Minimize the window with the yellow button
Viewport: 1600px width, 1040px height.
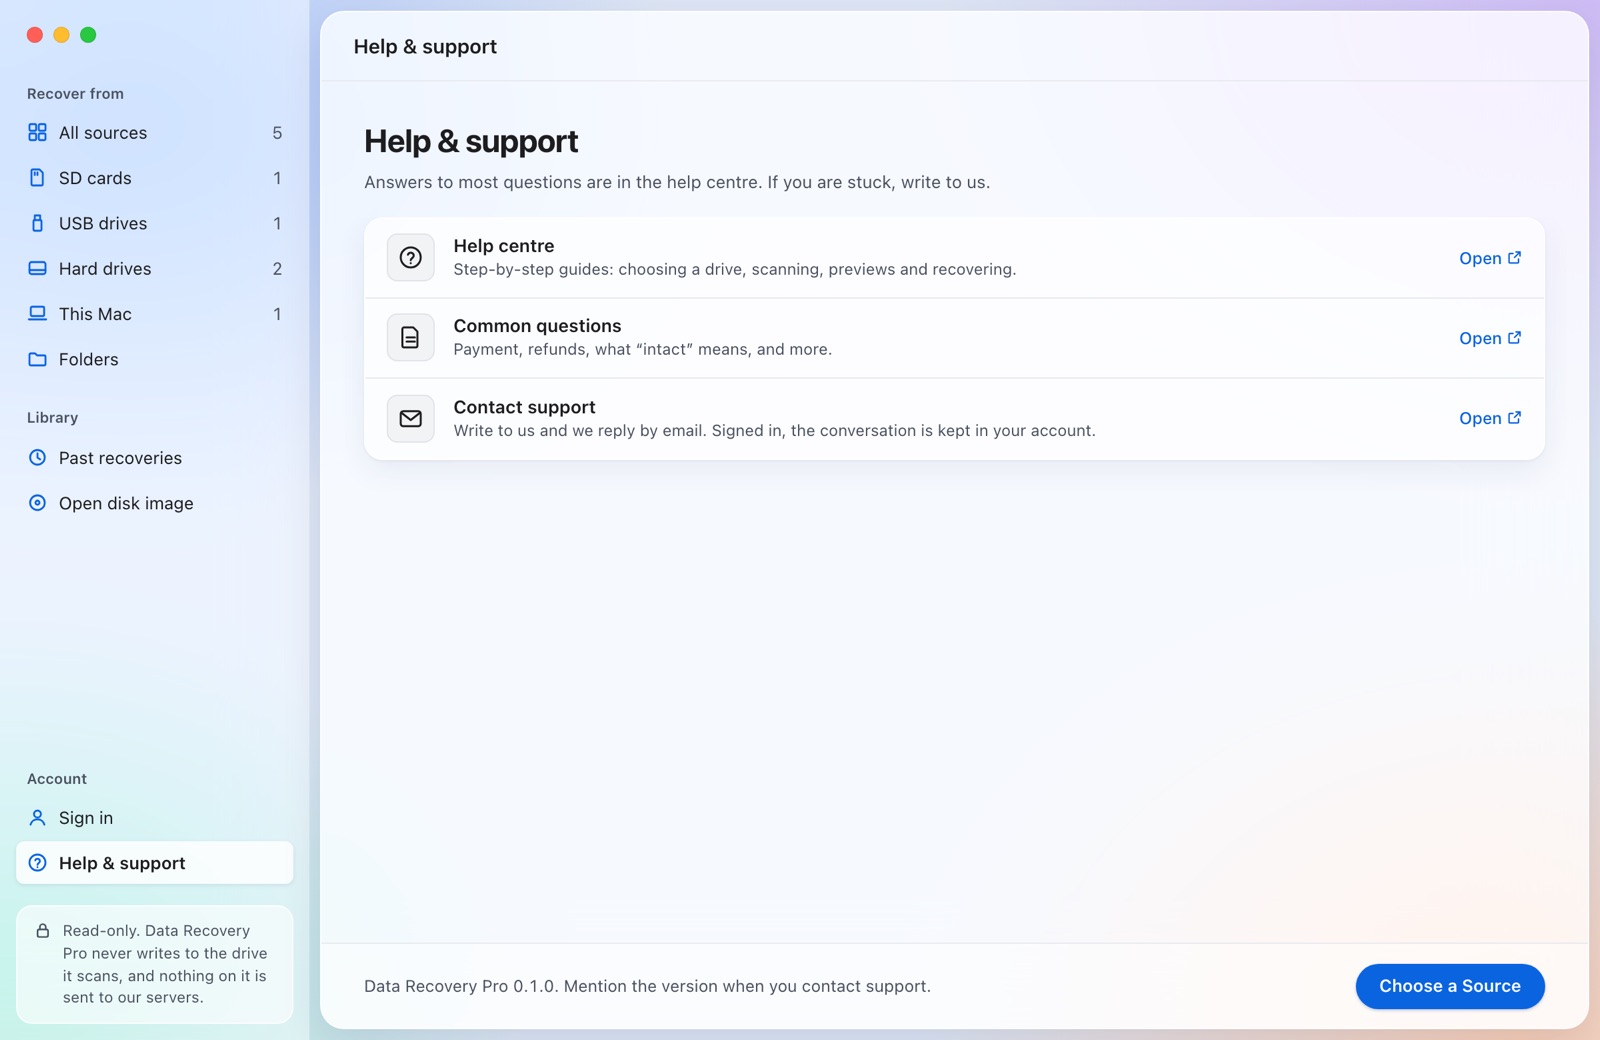coord(61,35)
